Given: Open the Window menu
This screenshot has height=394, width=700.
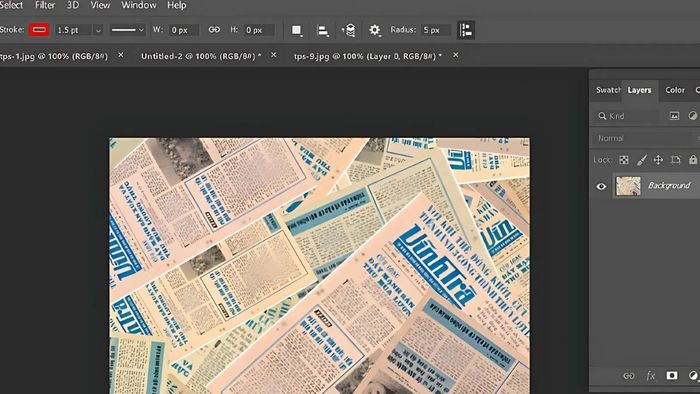Looking at the screenshot, I should (x=139, y=5).
